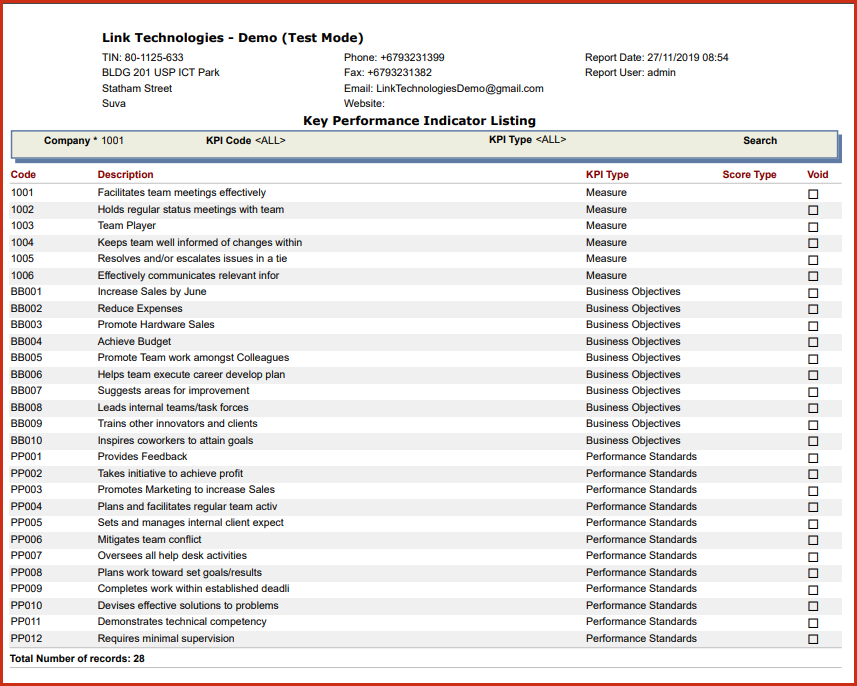Click Business Objectives in row BB006
Image resolution: width=857 pixels, height=686 pixels.
633,374
